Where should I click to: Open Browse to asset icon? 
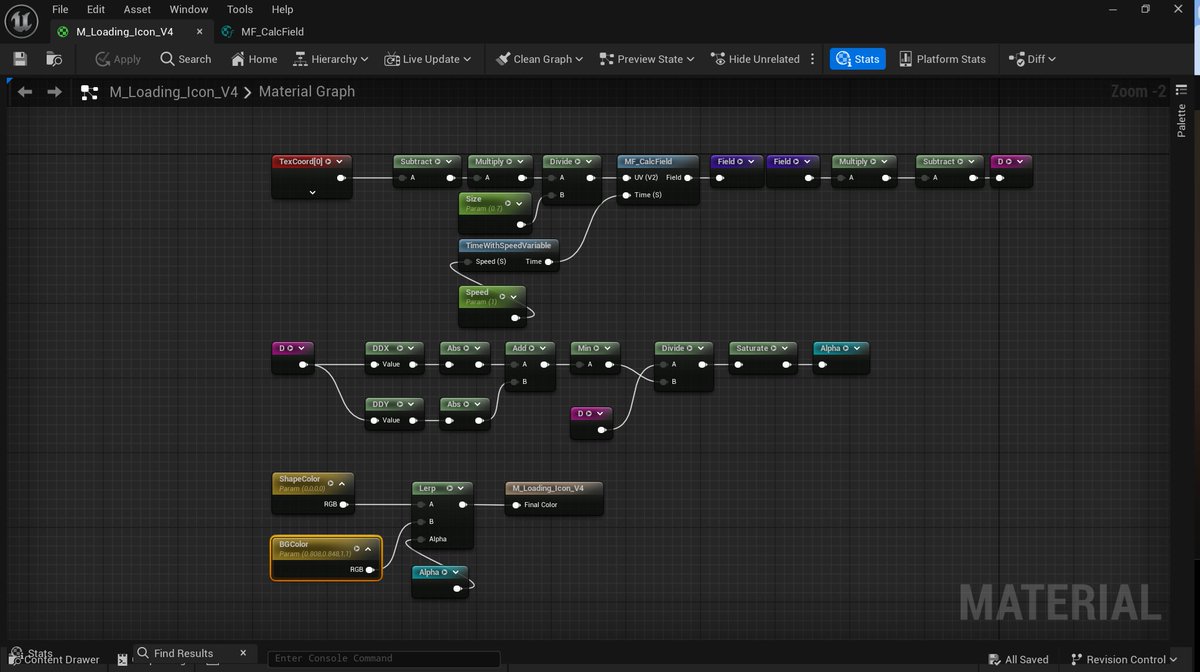click(x=54, y=59)
